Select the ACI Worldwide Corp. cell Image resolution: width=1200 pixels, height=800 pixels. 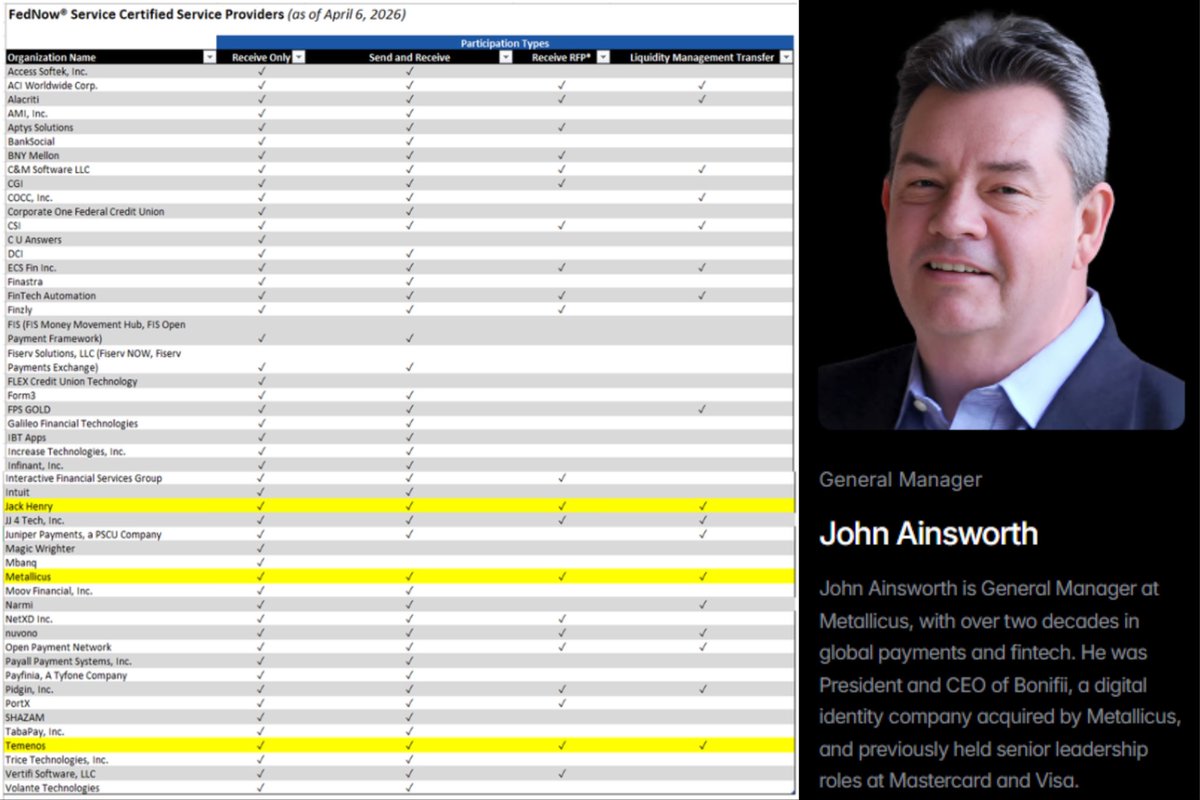click(x=111, y=85)
